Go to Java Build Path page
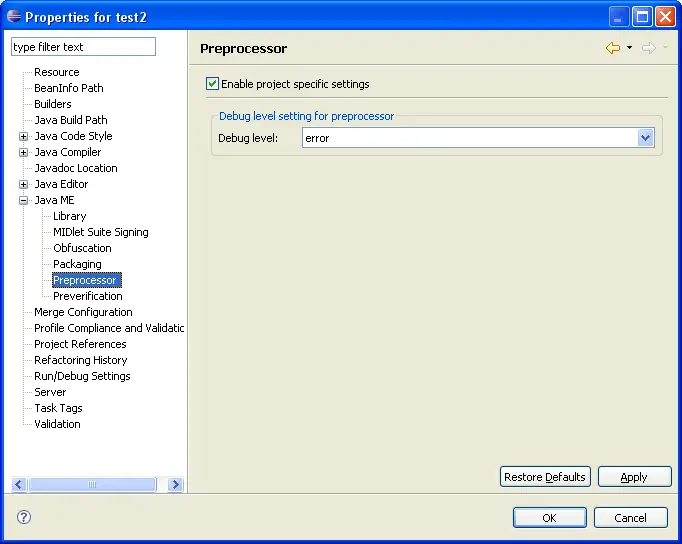Viewport: 682px width, 544px height. coord(70,120)
